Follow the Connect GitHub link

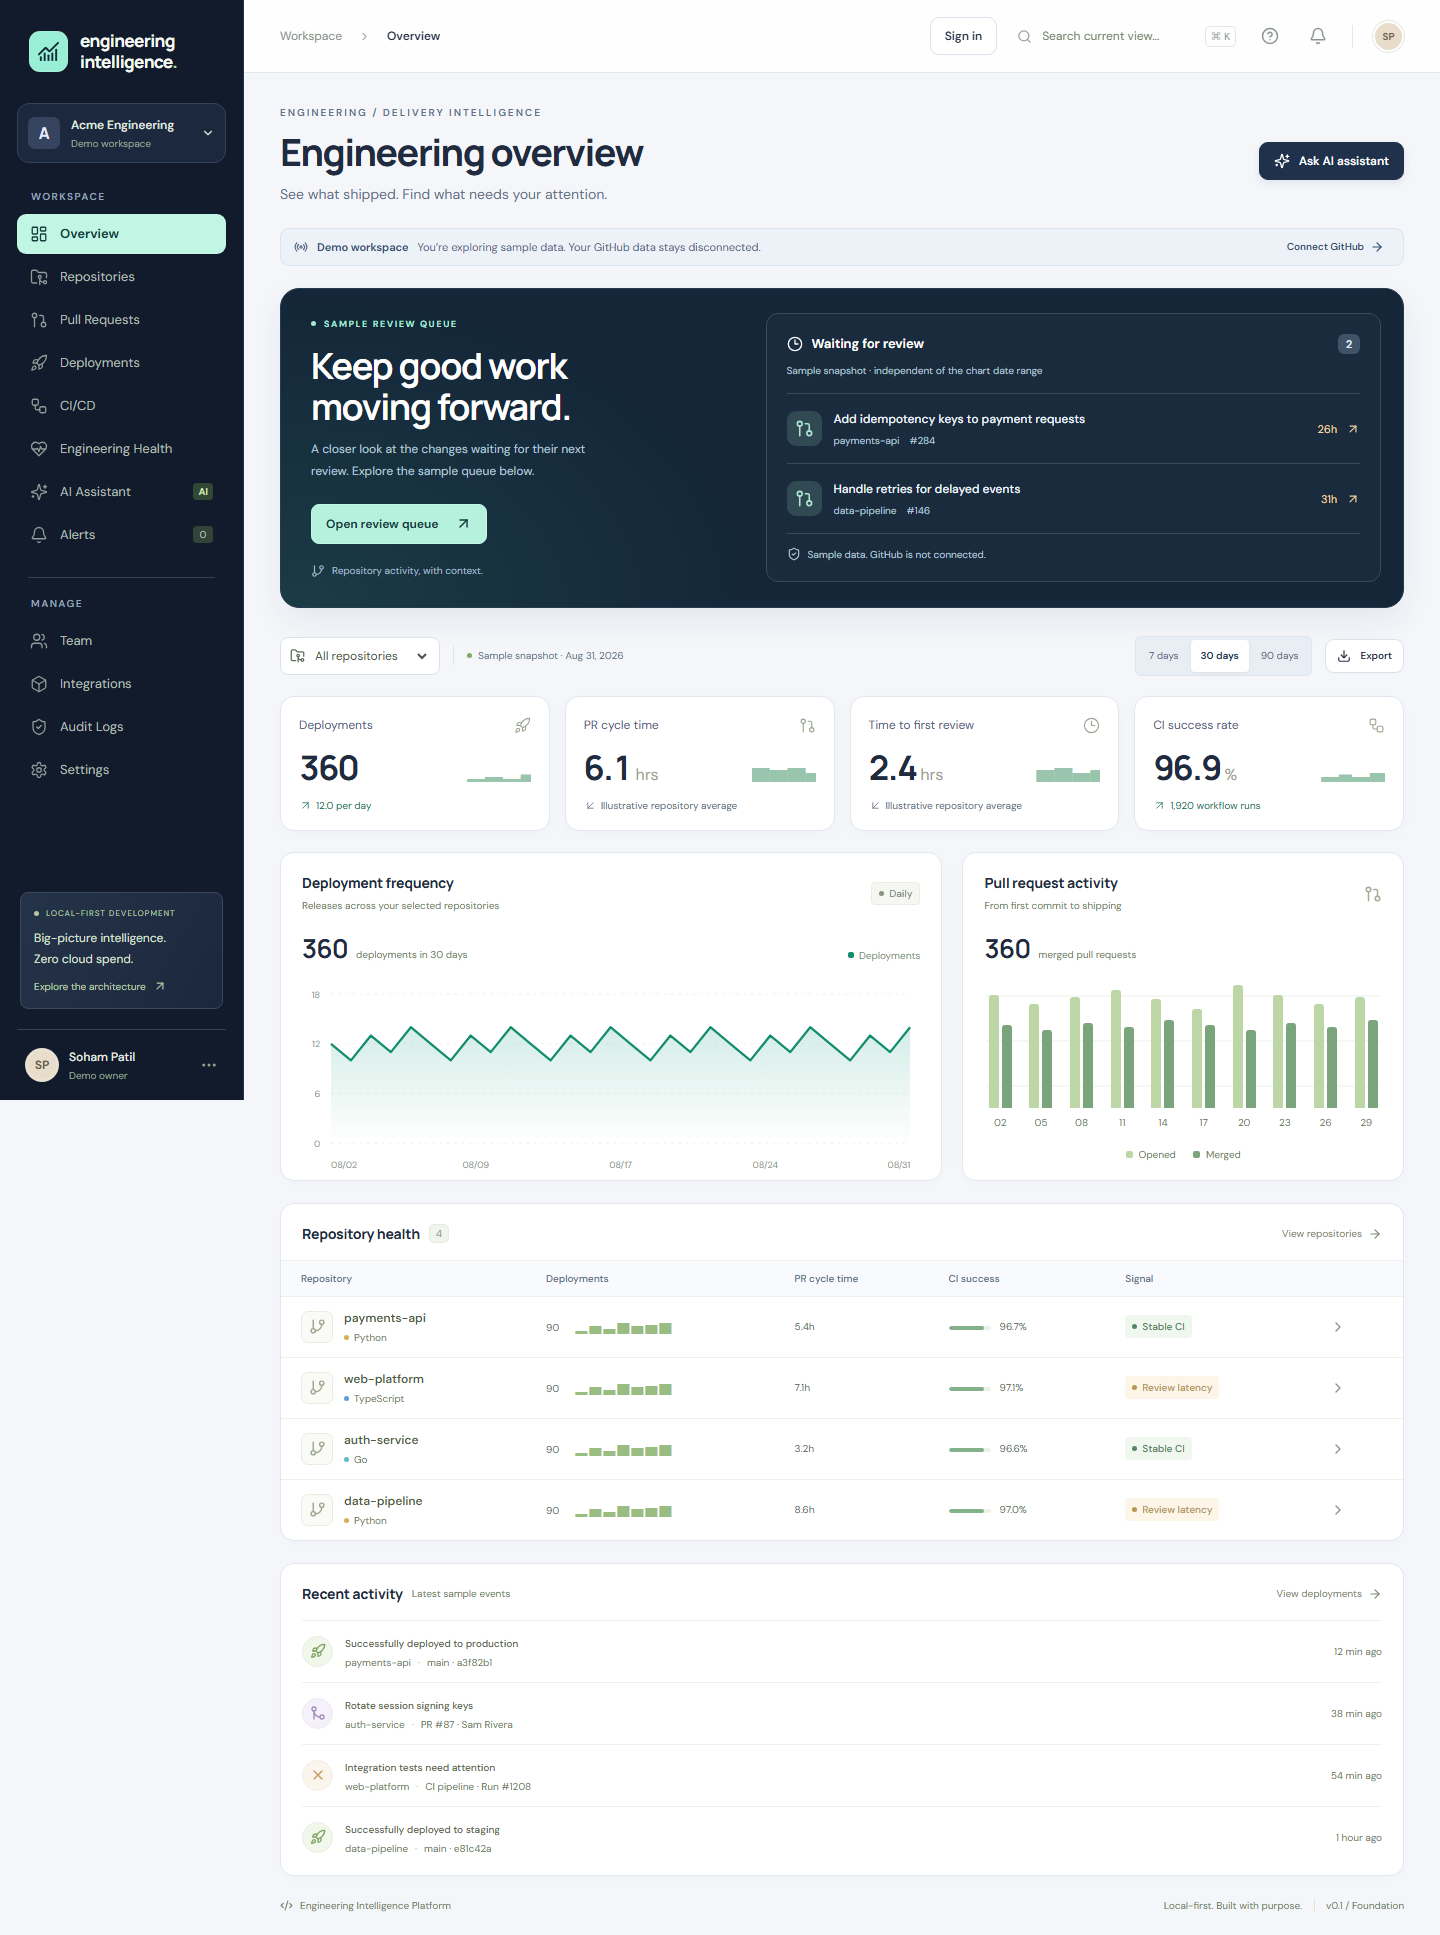tap(1334, 247)
